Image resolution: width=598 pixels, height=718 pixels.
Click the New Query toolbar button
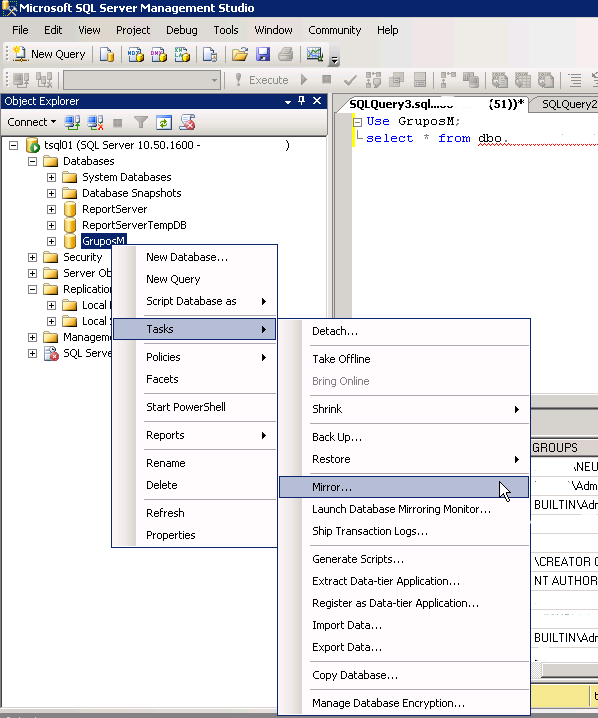tap(49, 54)
